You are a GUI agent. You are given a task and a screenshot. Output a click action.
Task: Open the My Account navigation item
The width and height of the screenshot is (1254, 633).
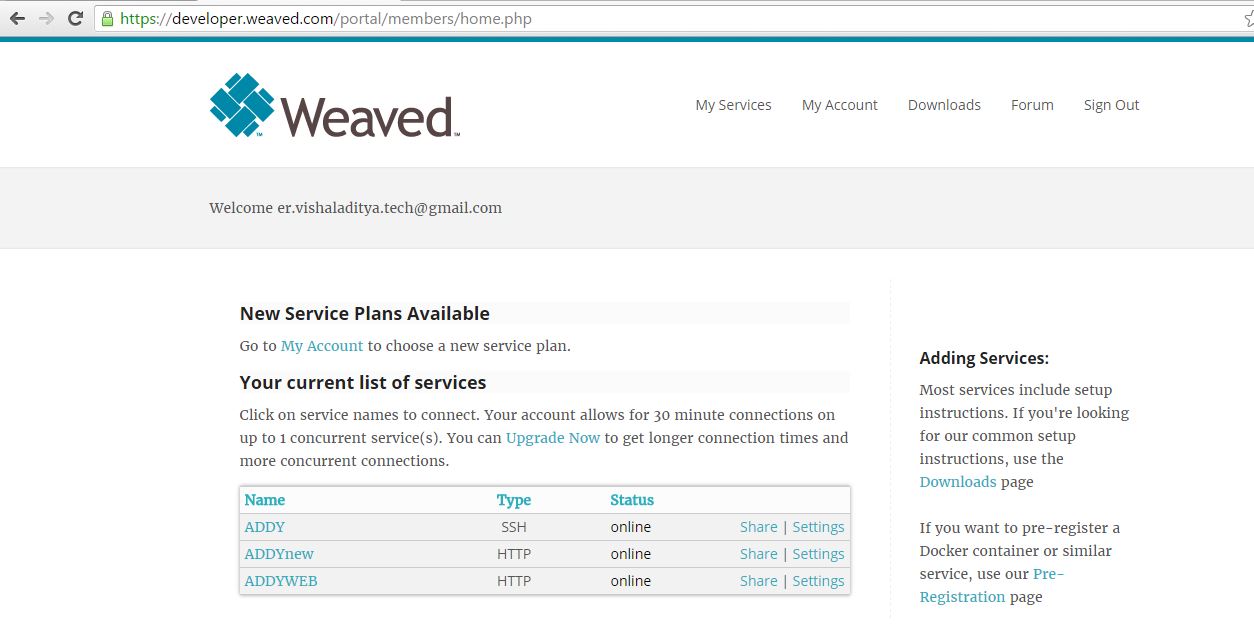click(x=839, y=104)
